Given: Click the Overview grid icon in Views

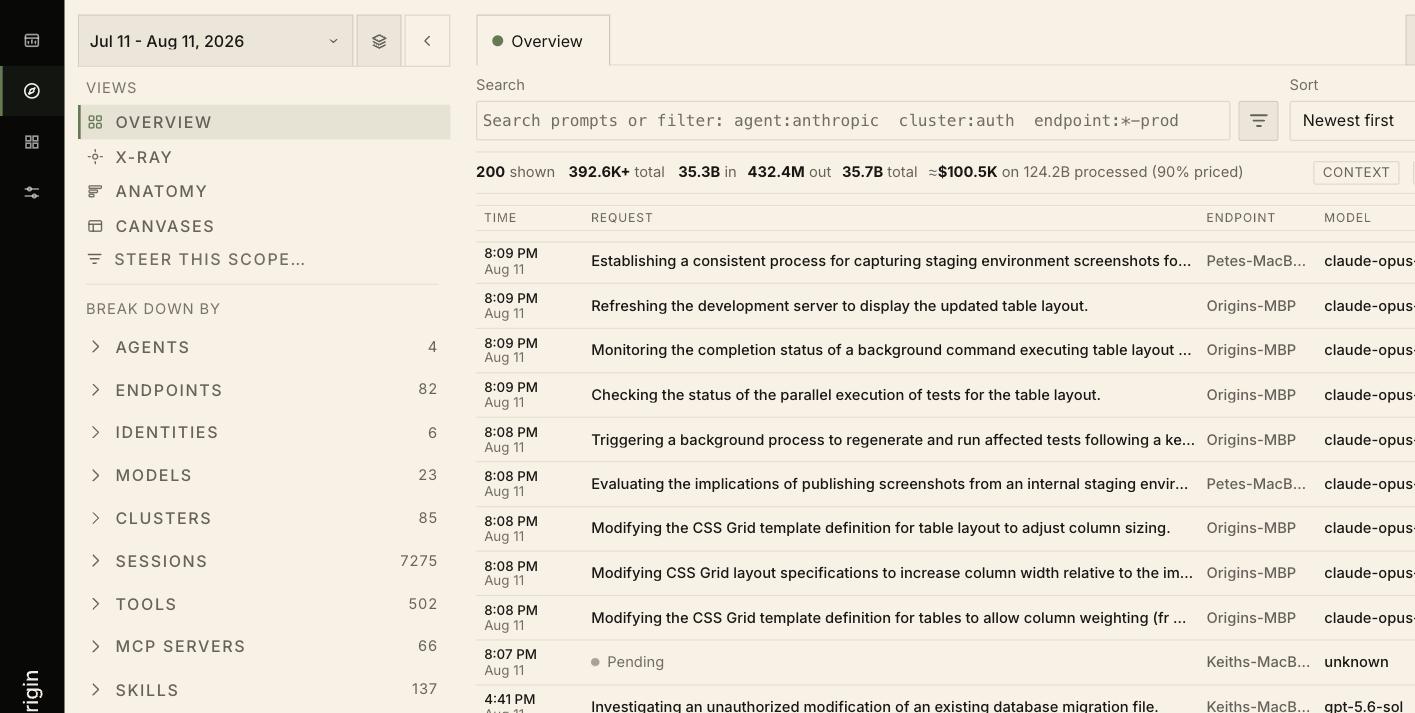Looking at the screenshot, I should pos(95,122).
